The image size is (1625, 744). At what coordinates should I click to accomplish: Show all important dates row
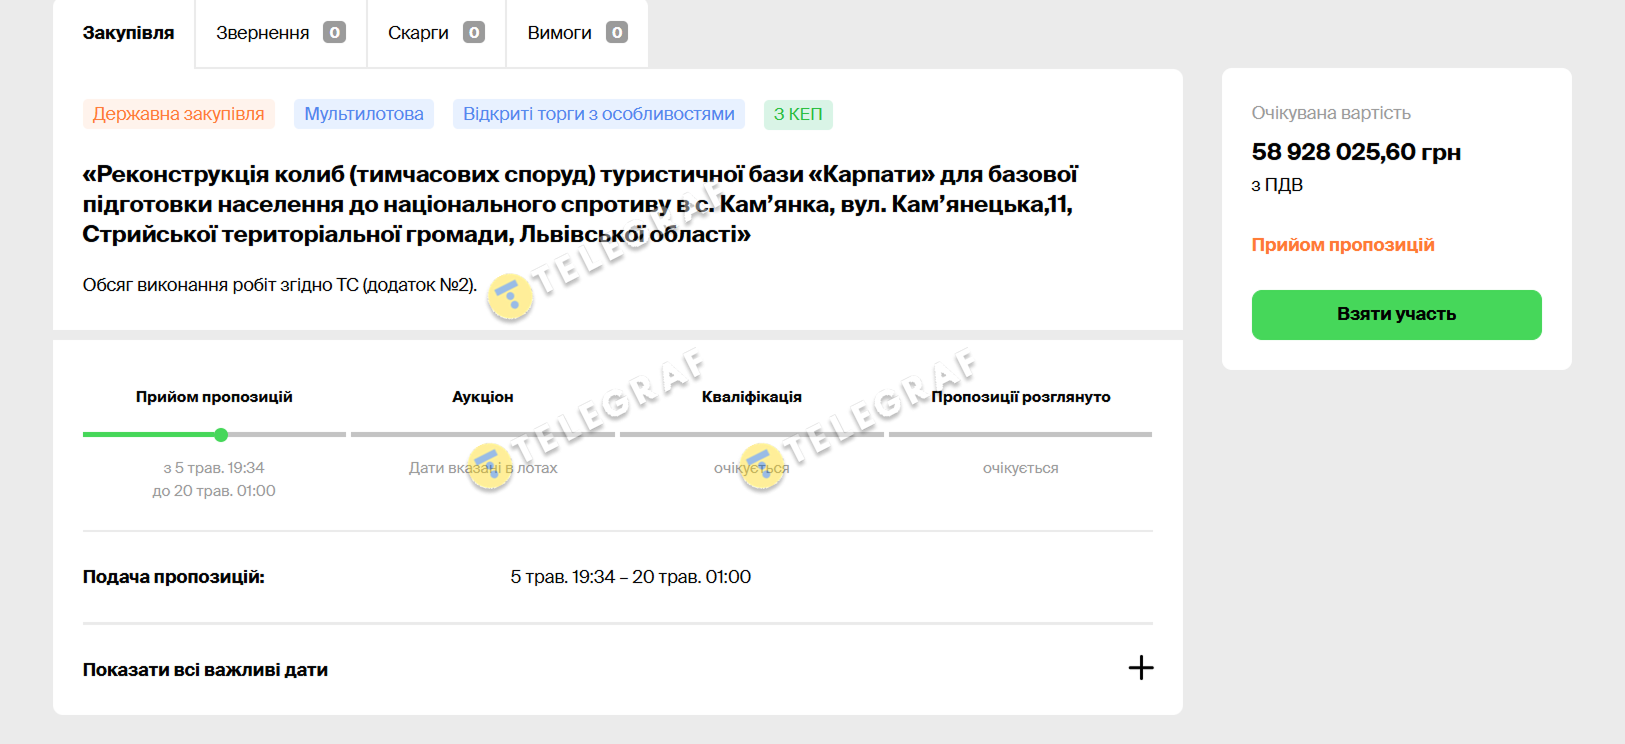205,670
